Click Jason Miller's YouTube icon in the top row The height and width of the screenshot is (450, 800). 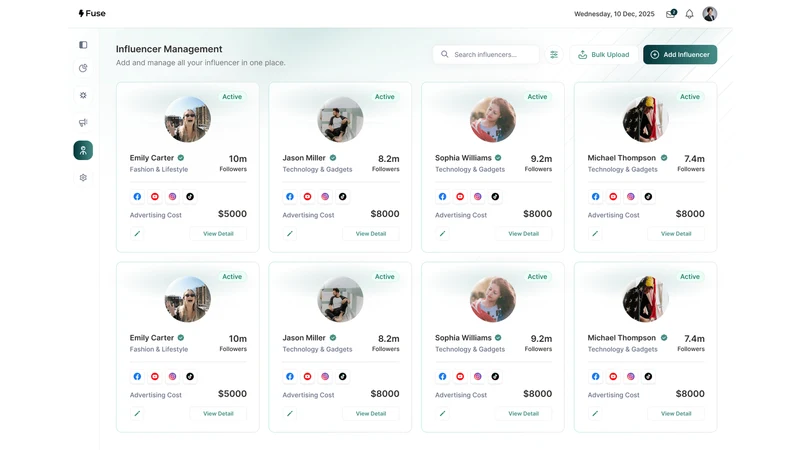pyautogui.click(x=308, y=196)
